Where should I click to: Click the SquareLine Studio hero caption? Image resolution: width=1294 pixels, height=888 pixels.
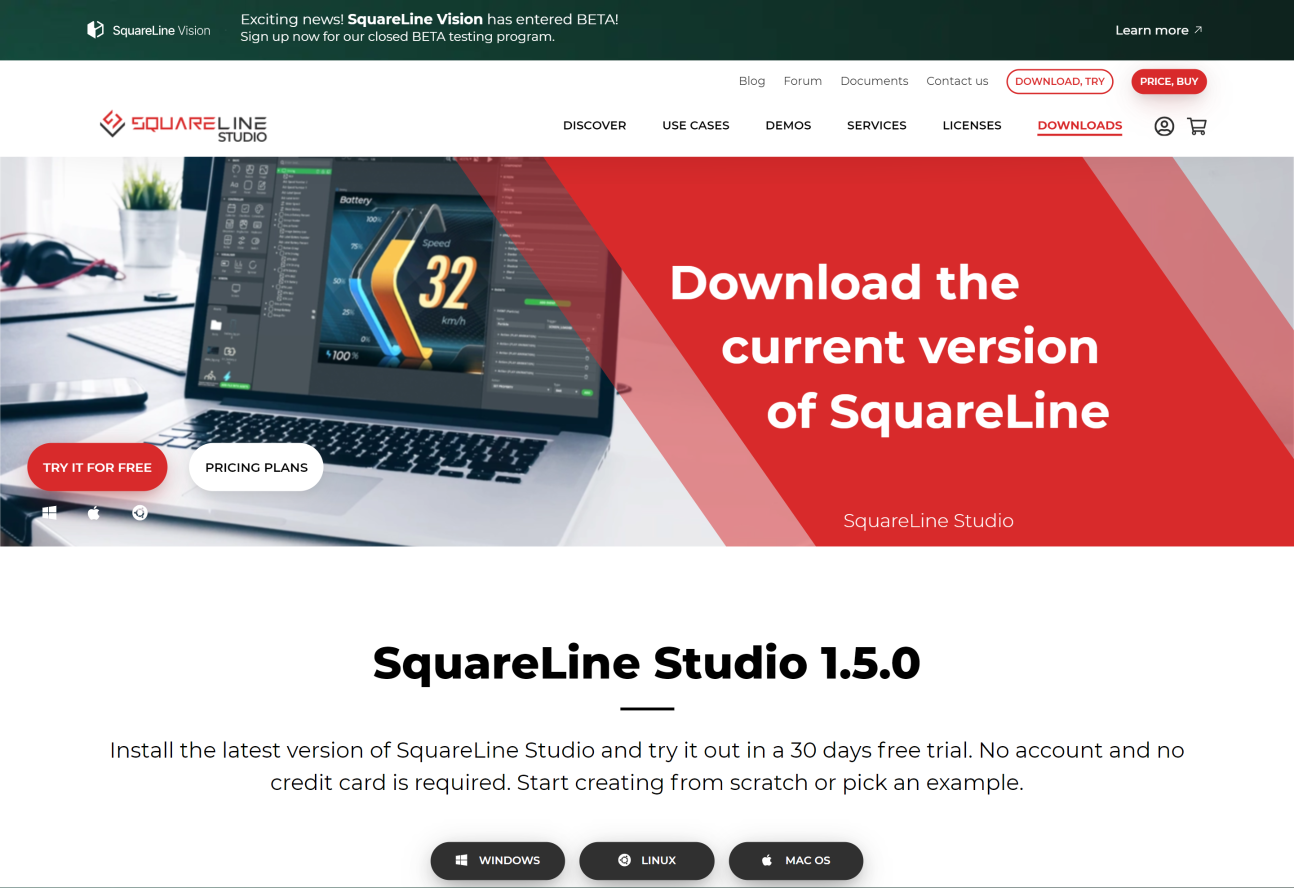tap(928, 520)
